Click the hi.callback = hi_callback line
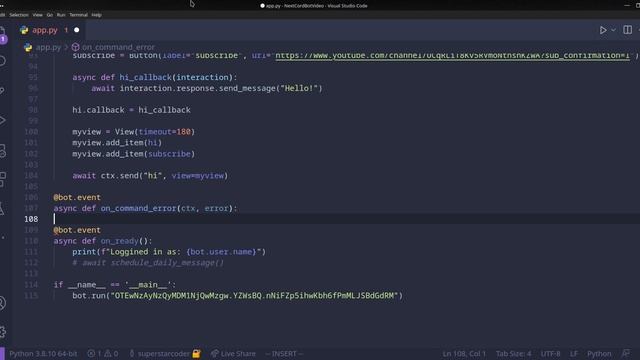This screenshot has width=640, height=360. (131, 110)
